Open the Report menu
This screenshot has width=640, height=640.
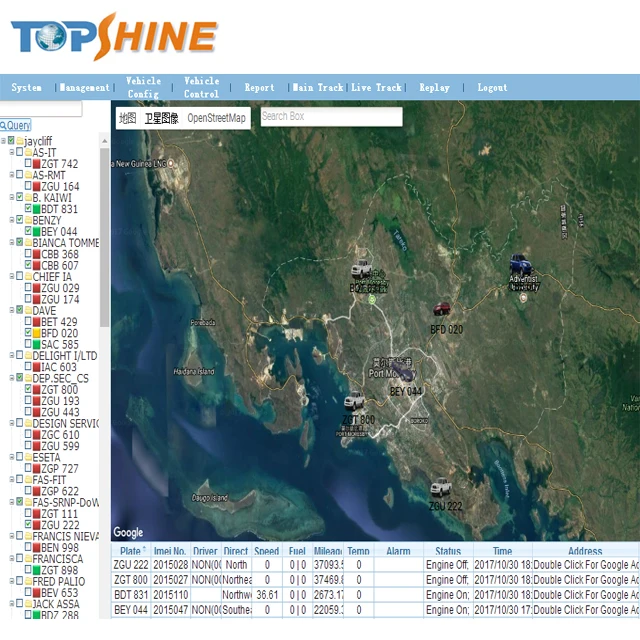pyautogui.click(x=259, y=88)
